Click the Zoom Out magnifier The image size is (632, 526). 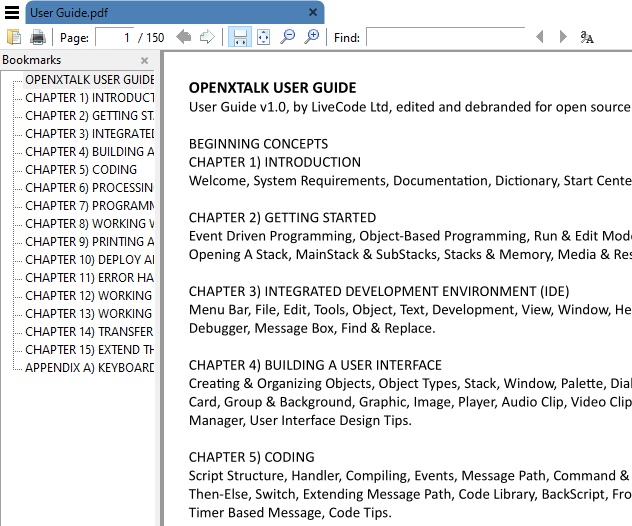(288, 37)
